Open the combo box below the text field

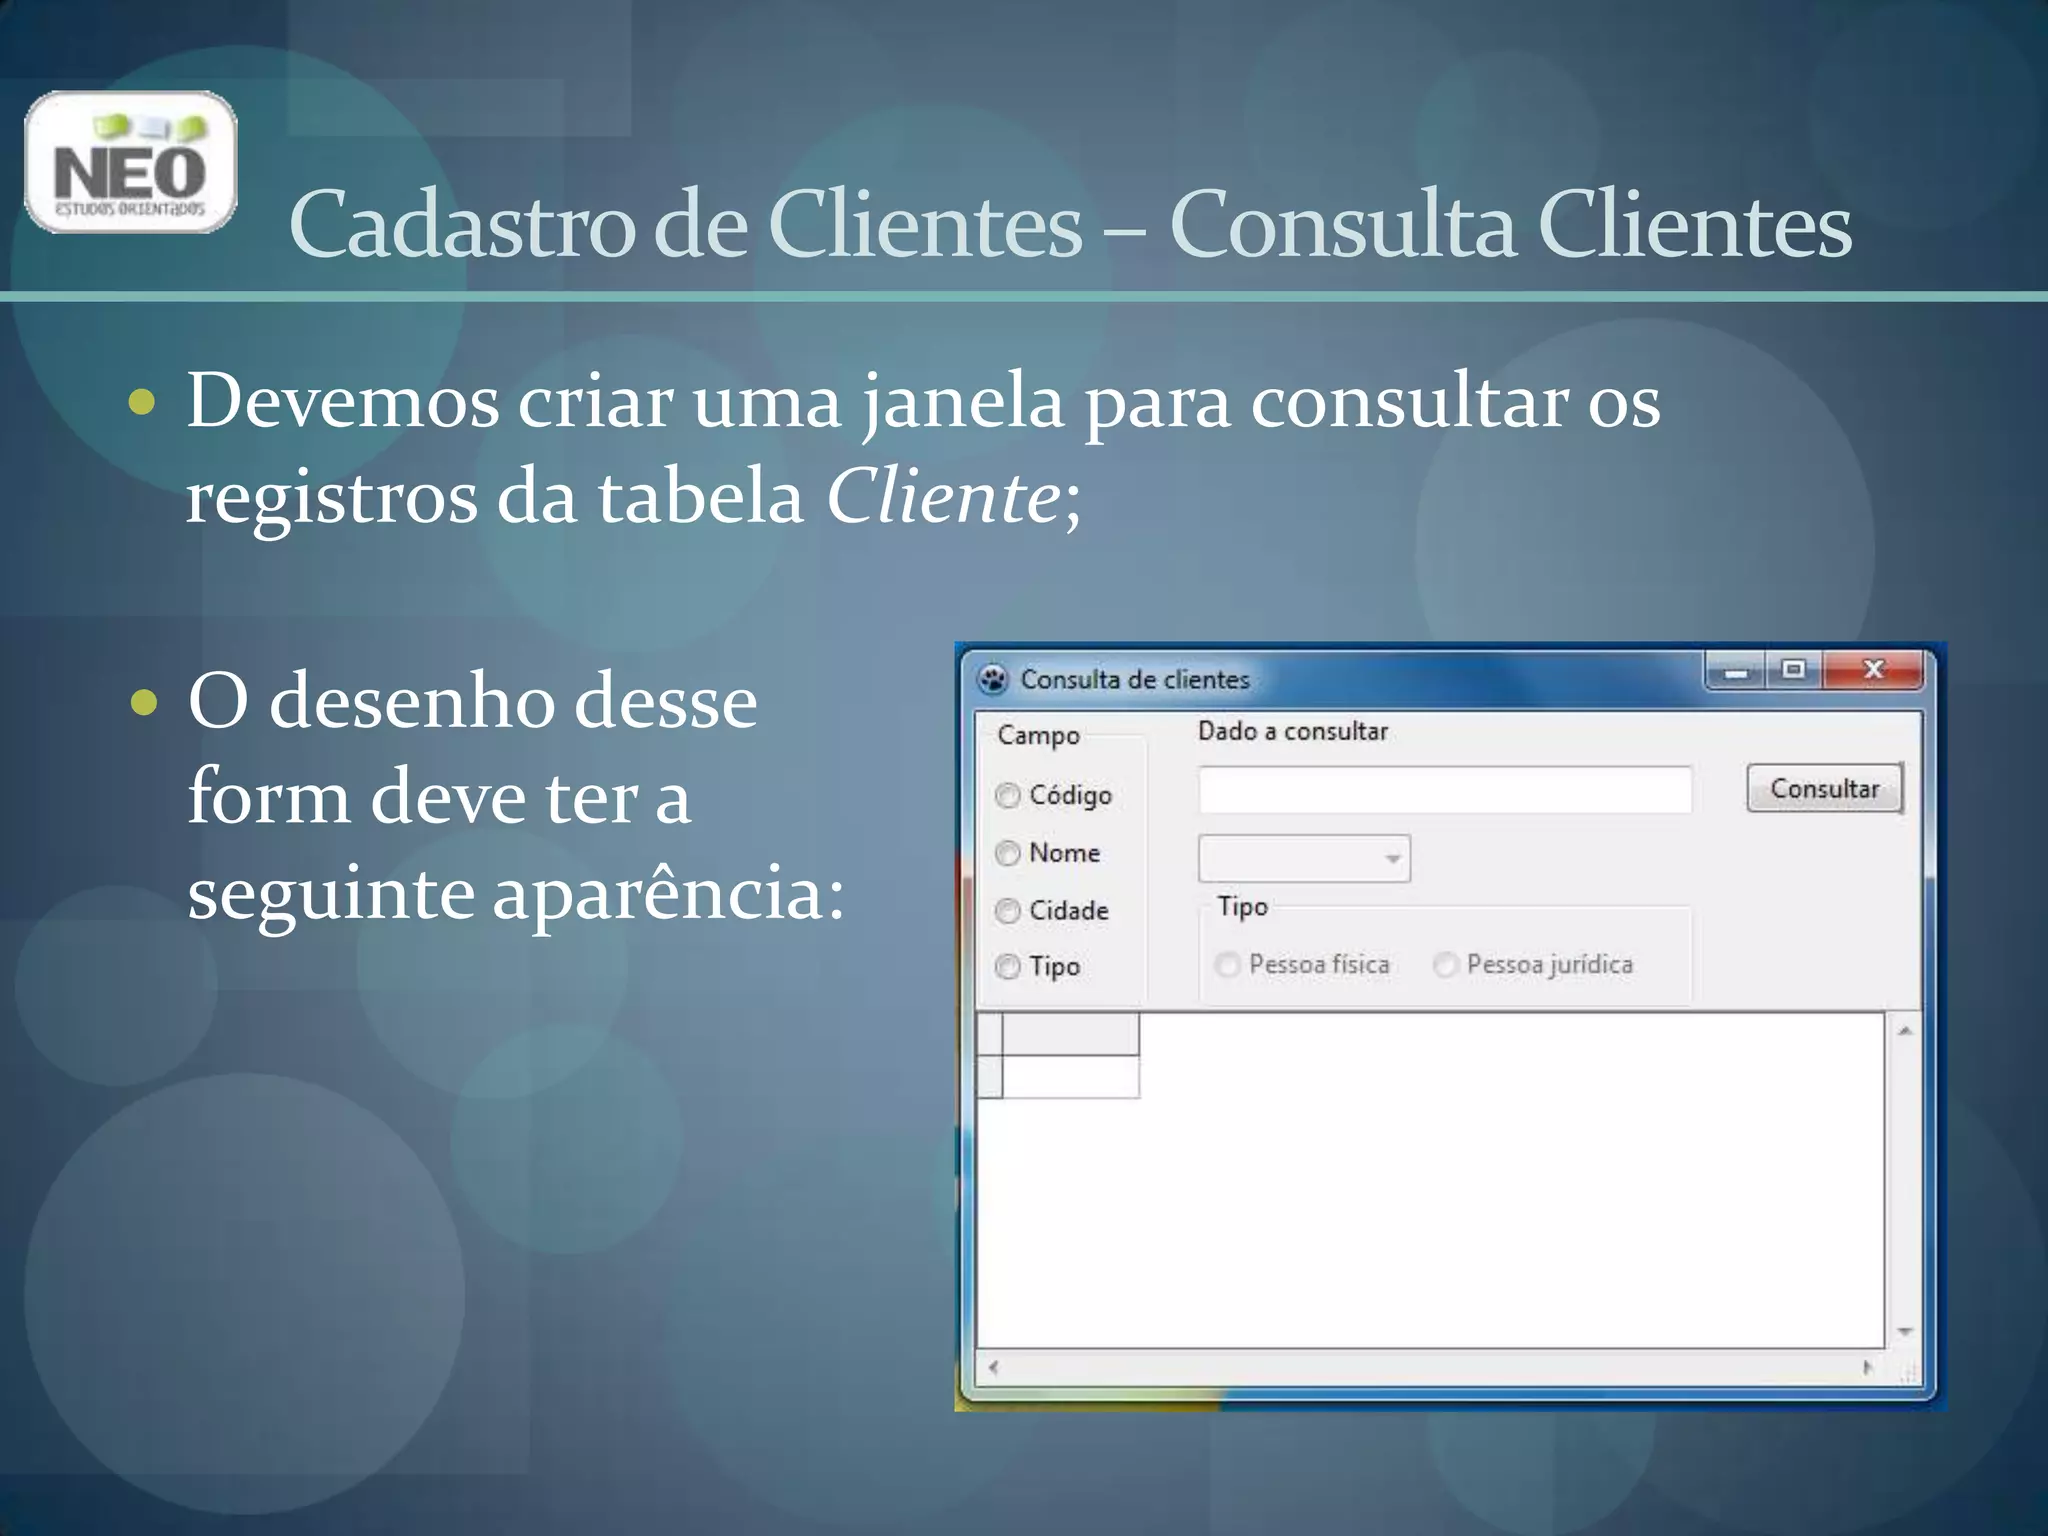[1304, 859]
